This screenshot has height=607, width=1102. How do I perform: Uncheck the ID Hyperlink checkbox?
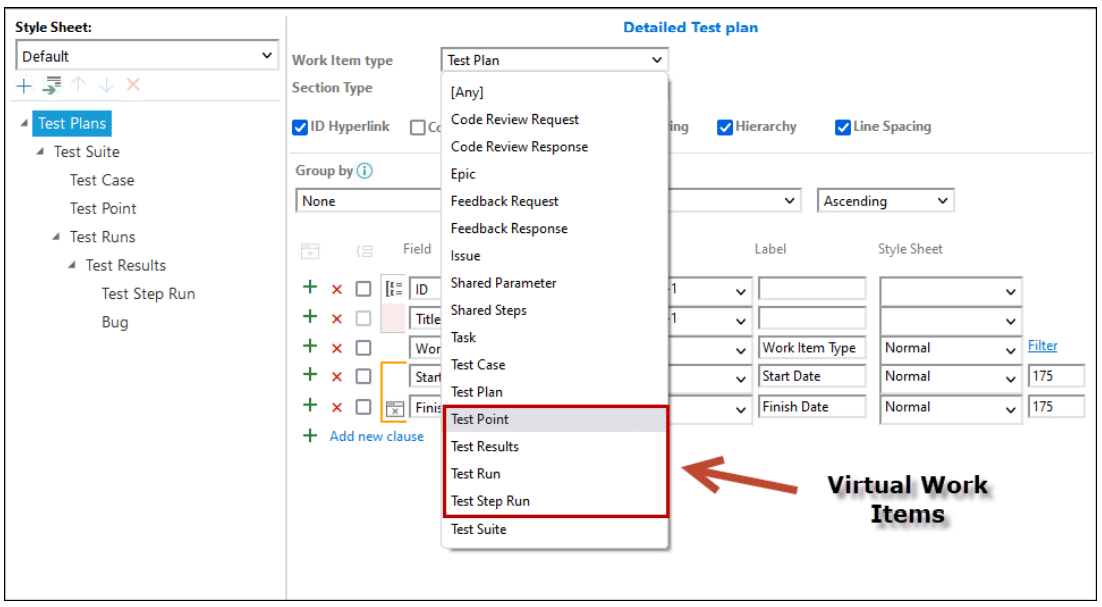300,127
